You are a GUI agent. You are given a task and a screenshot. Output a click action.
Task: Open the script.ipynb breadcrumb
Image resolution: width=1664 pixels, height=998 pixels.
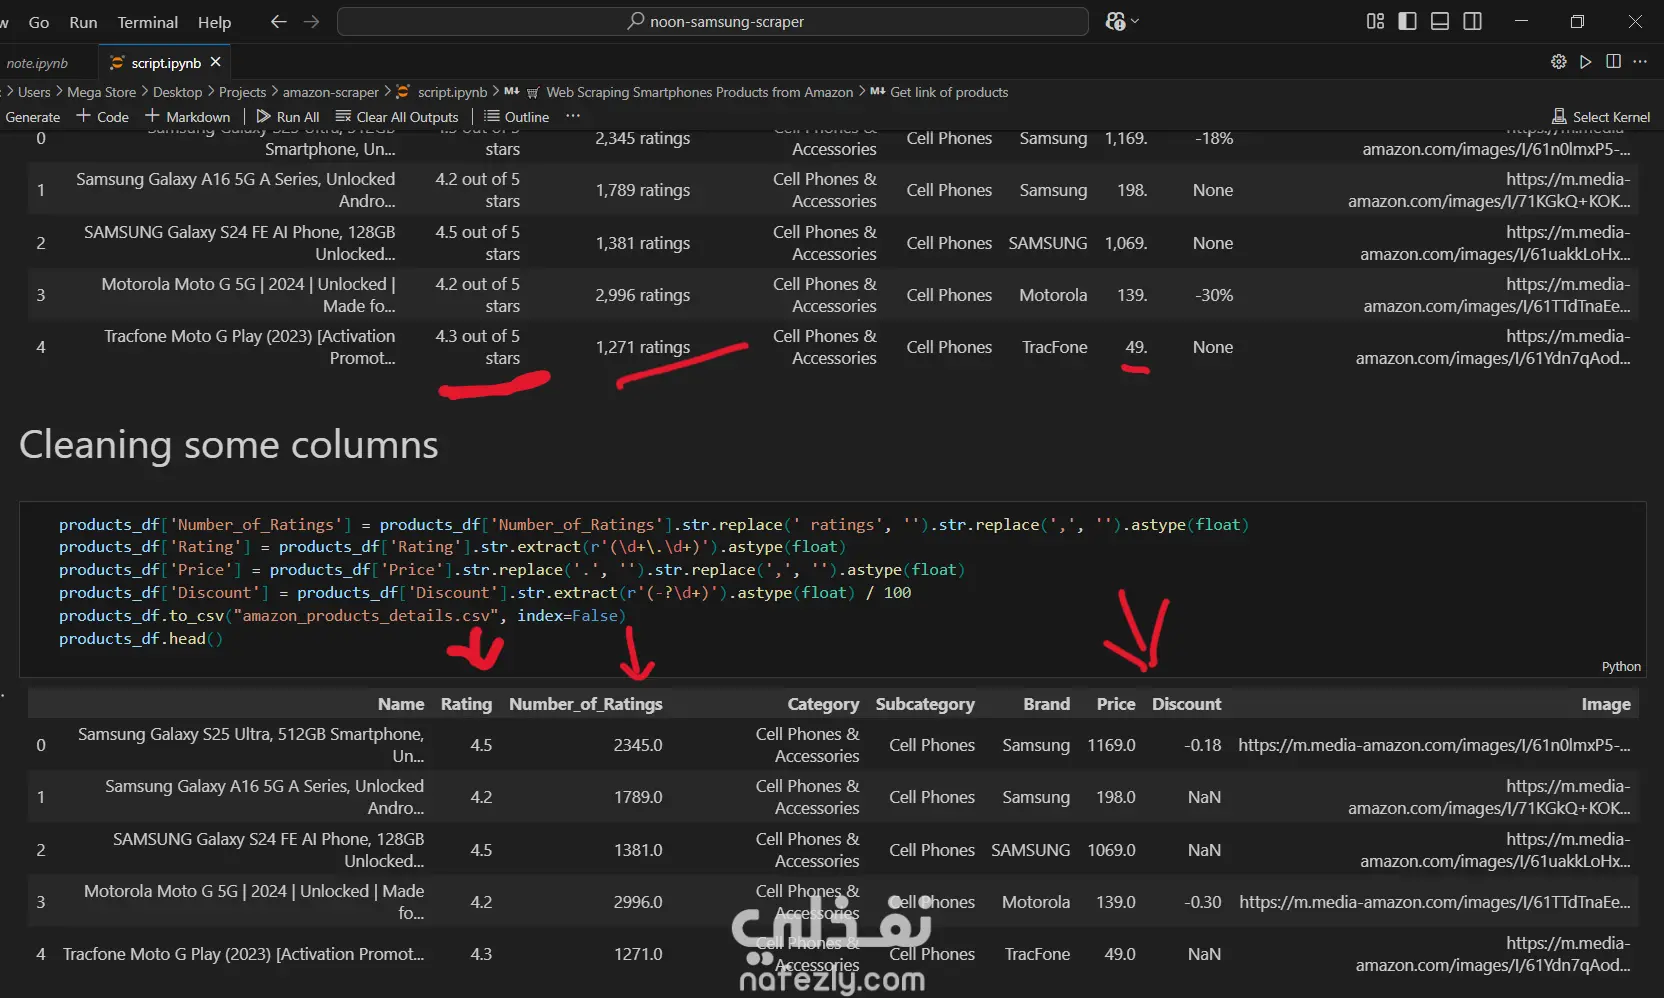442,92
